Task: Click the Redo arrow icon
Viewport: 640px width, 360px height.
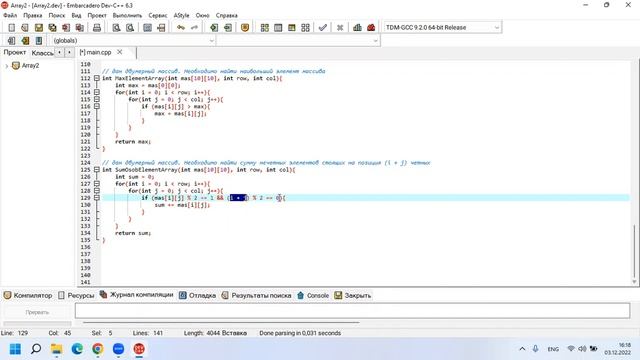Action: (x=194, y=28)
